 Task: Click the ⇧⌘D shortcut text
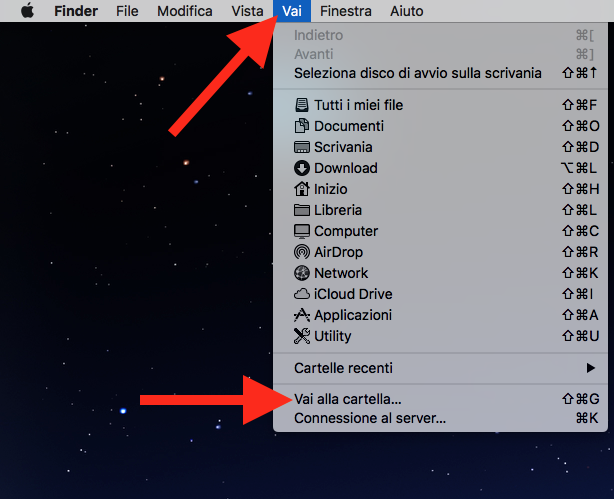[580, 147]
